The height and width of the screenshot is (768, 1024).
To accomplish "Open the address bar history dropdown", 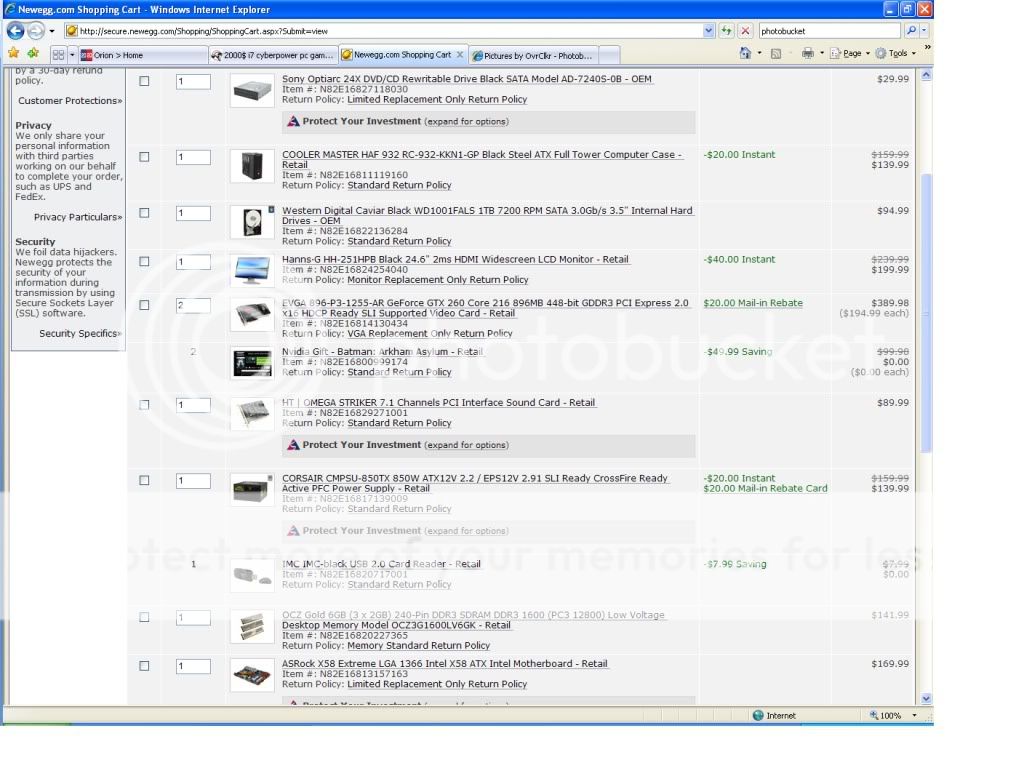I will [709, 31].
